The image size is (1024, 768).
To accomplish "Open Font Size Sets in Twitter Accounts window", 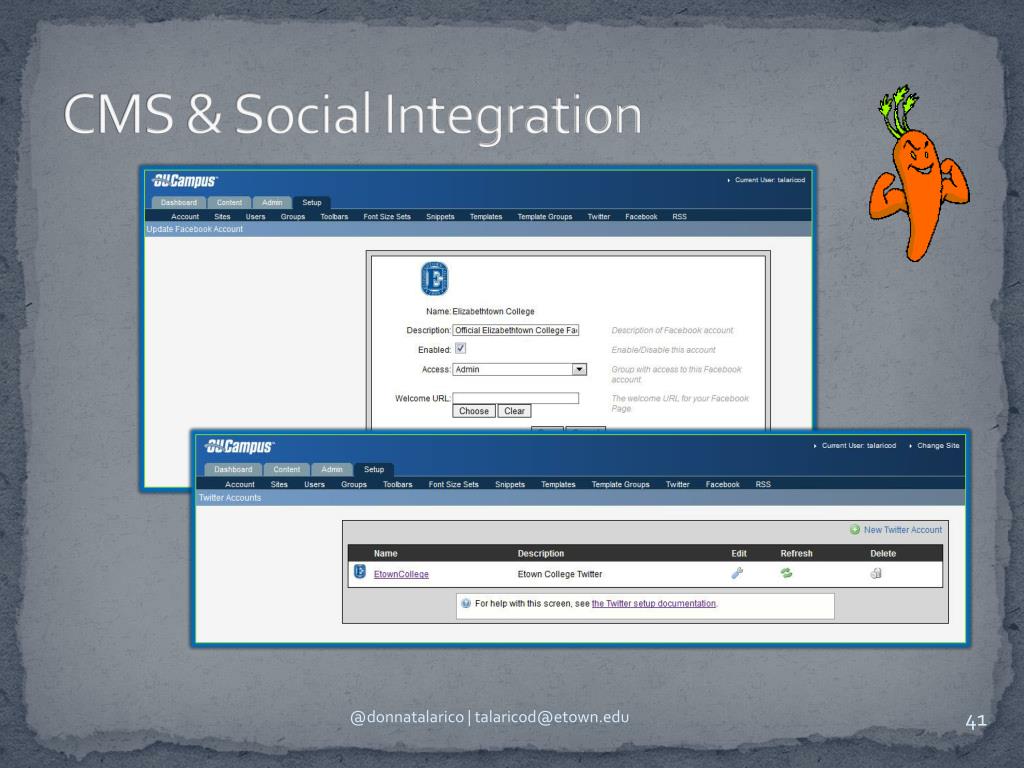I will pyautogui.click(x=453, y=485).
